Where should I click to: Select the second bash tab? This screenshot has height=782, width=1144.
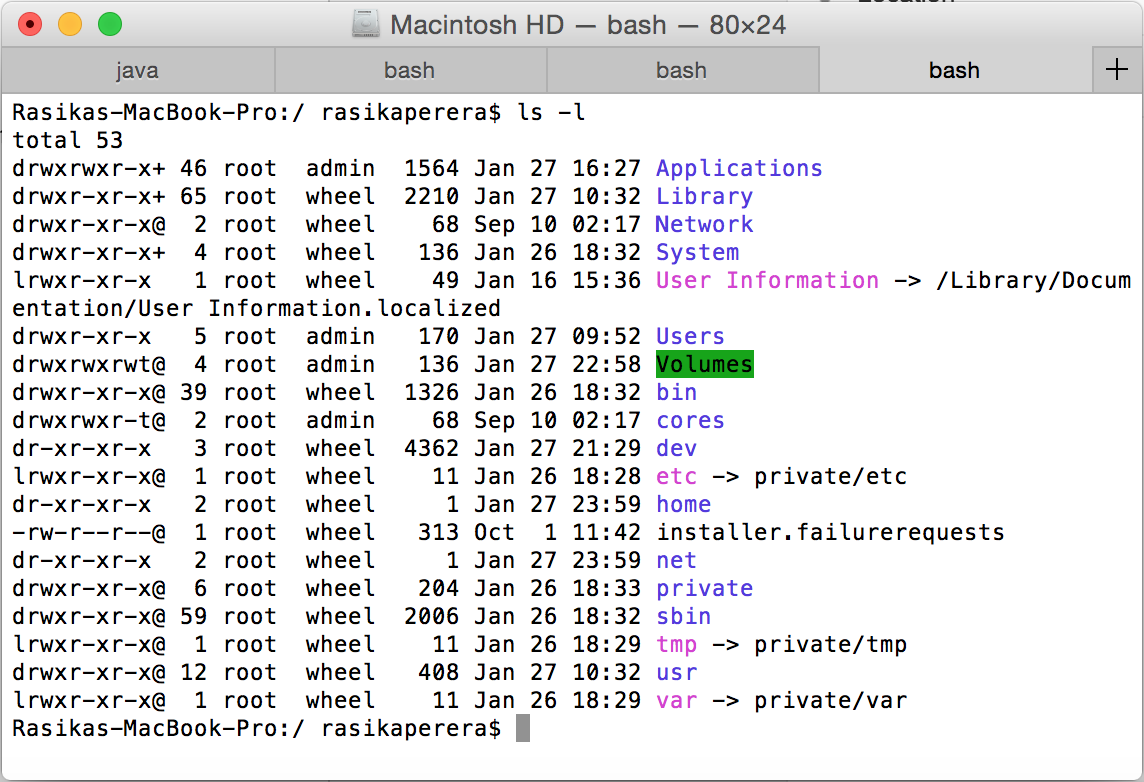click(409, 70)
